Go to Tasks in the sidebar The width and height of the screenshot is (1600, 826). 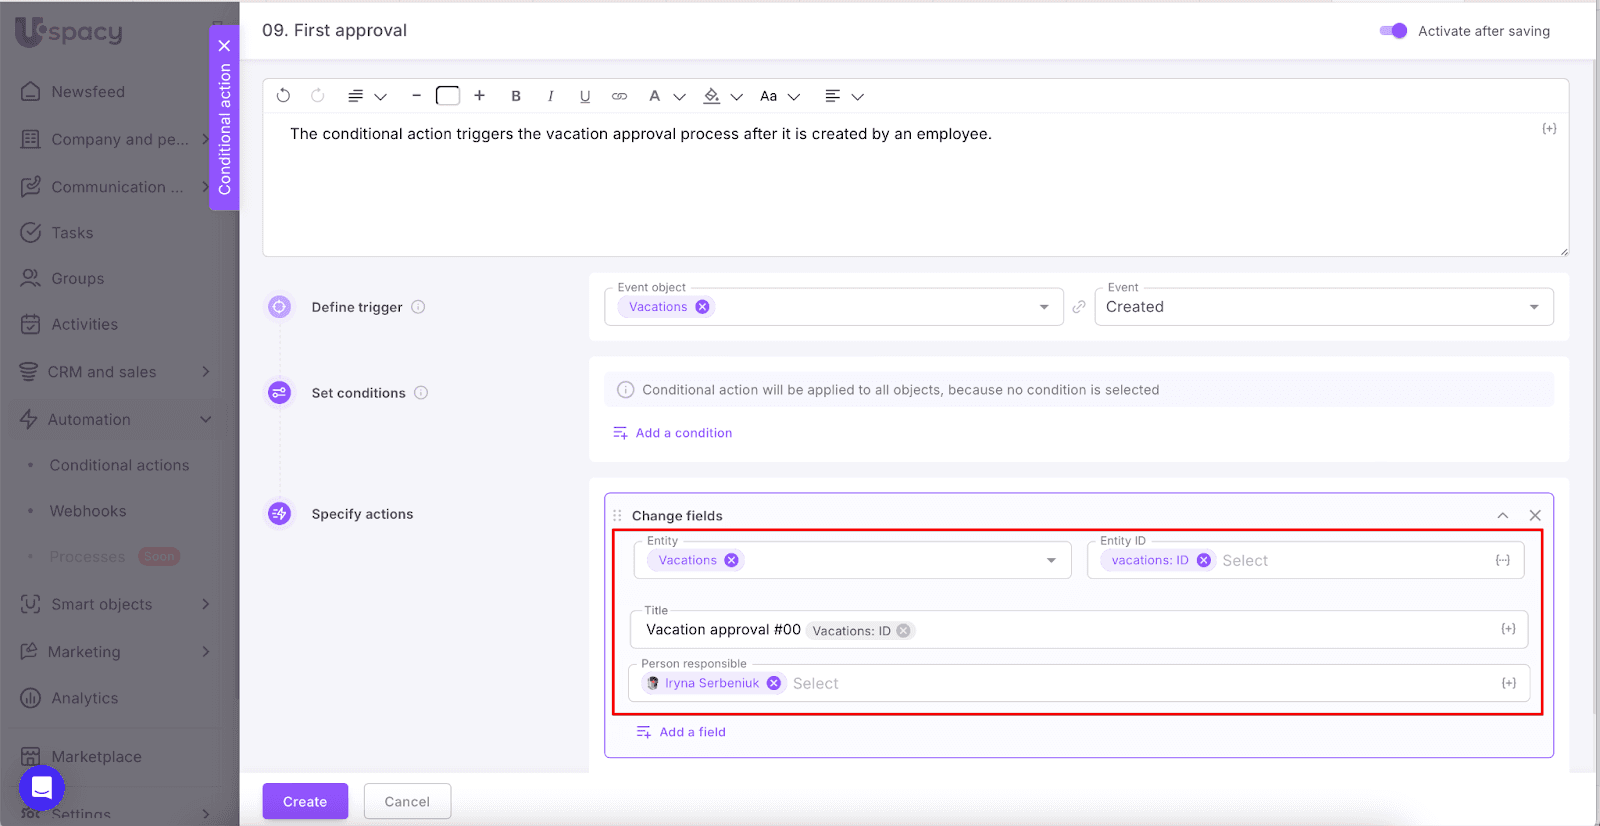click(x=72, y=233)
